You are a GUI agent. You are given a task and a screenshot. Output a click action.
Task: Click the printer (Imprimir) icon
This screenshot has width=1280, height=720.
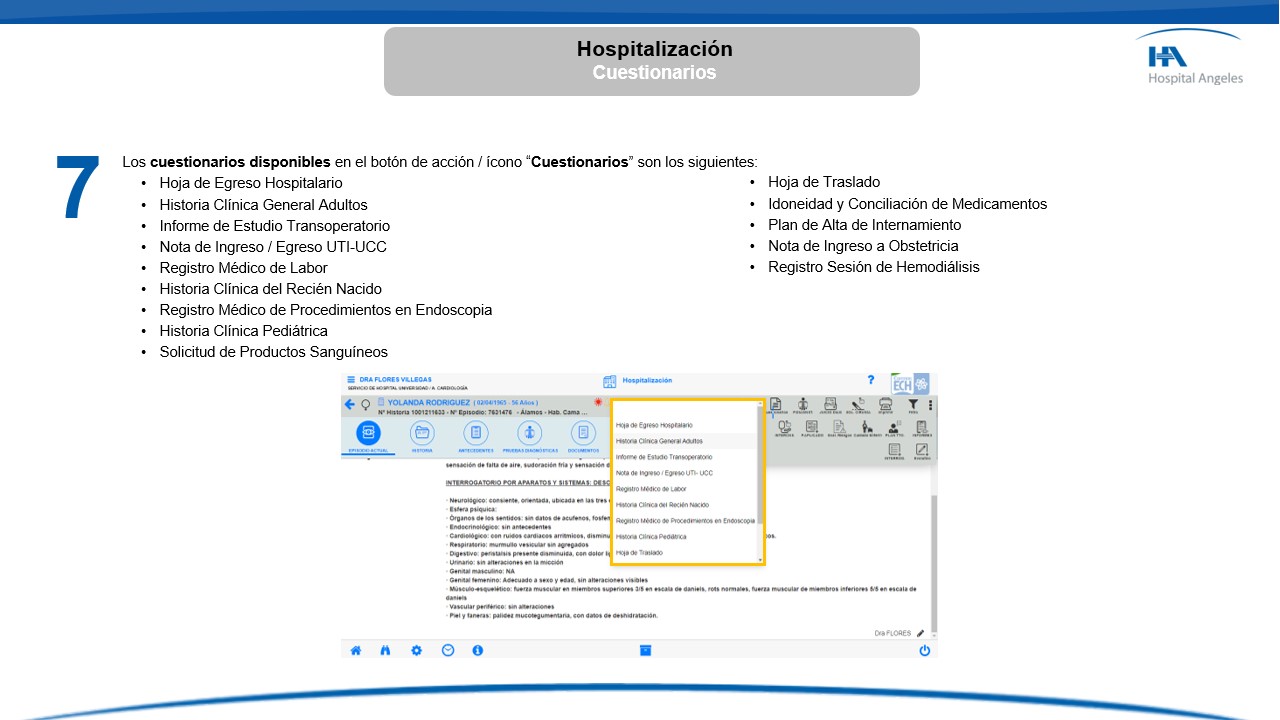(x=885, y=405)
